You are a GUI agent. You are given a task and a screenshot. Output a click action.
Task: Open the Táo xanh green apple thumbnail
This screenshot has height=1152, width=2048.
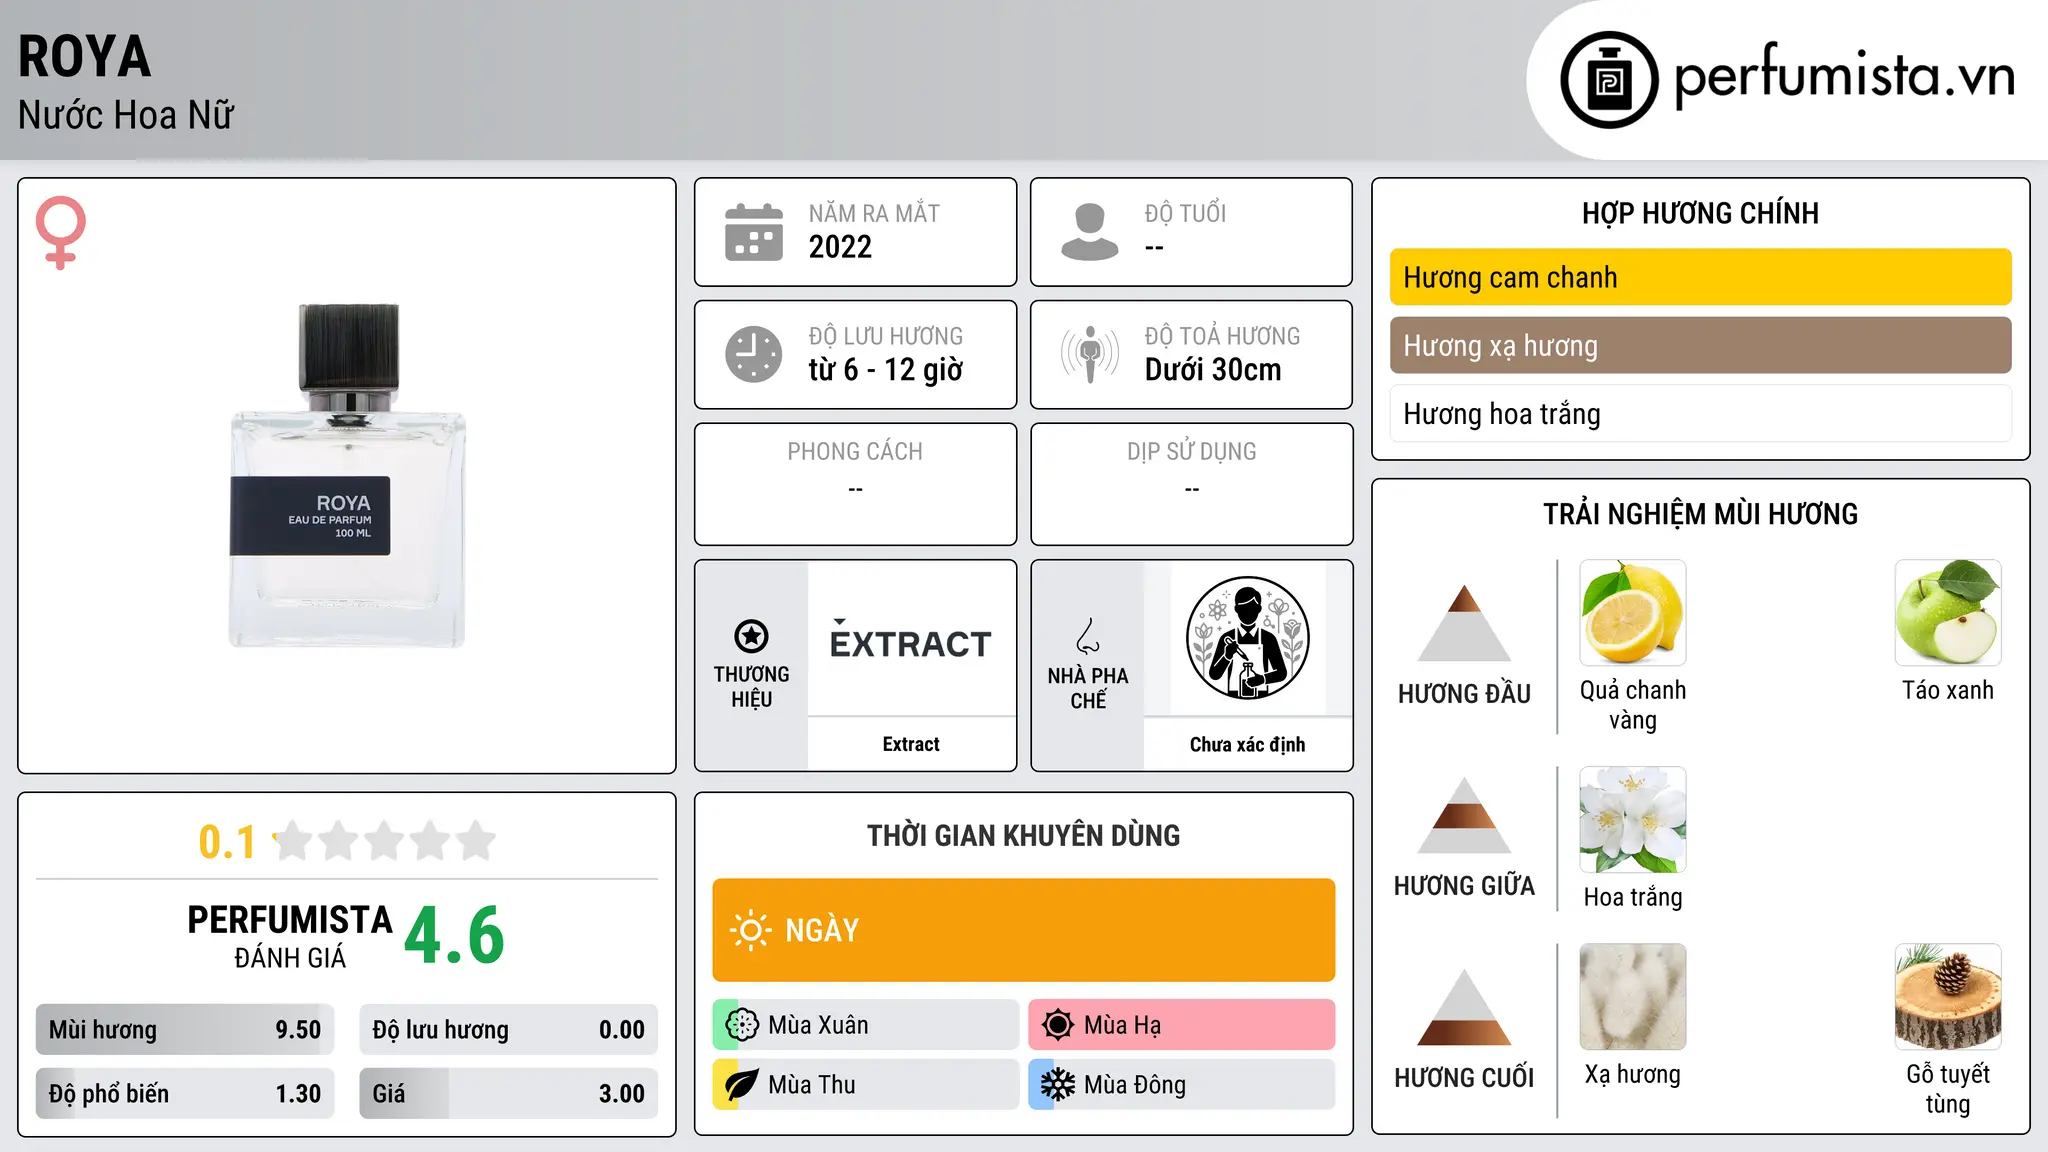point(1948,613)
